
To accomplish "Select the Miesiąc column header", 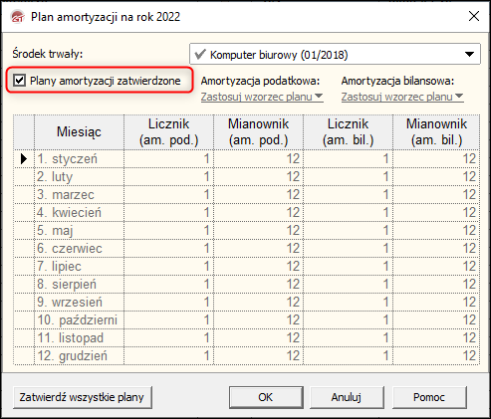I will [79, 132].
